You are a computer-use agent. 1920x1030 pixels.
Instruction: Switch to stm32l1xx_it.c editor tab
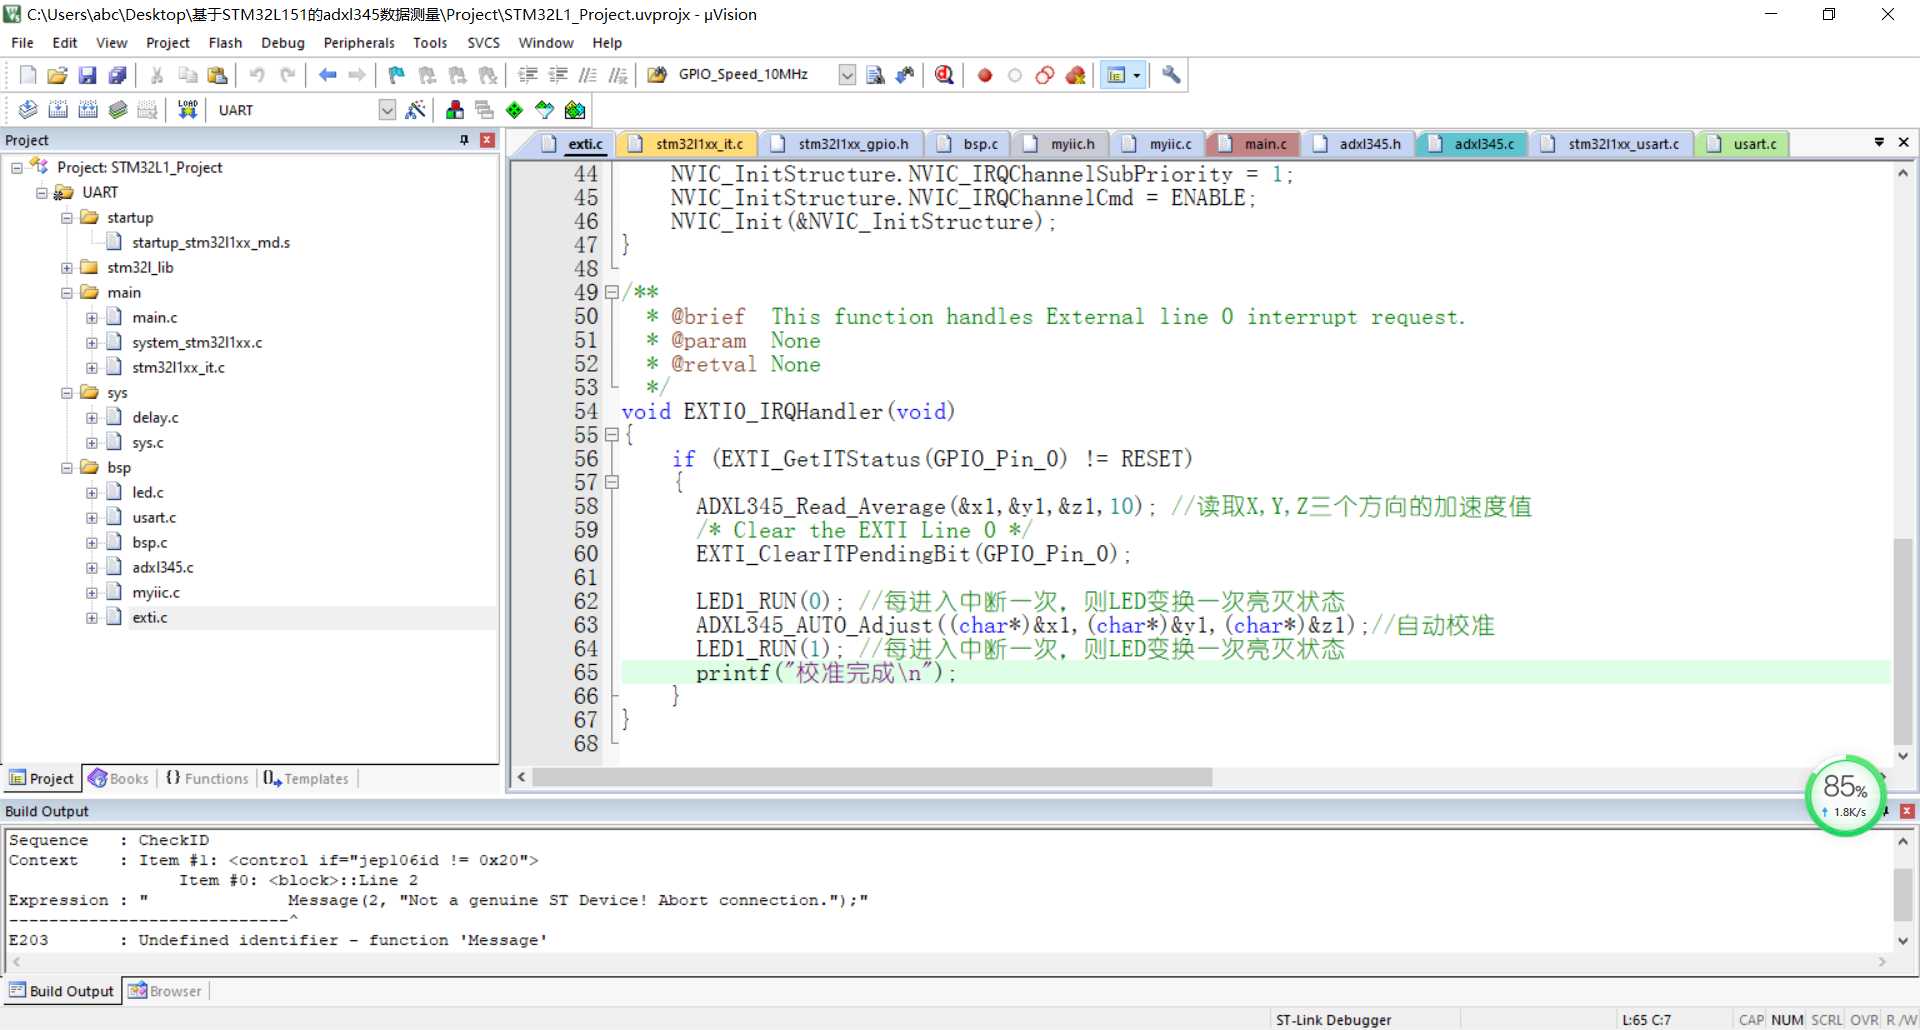tap(687, 144)
